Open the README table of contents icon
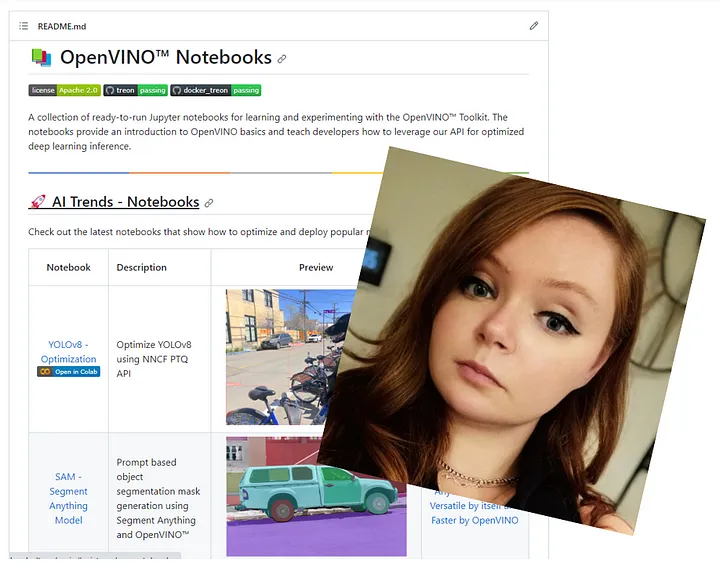 pos(23,25)
